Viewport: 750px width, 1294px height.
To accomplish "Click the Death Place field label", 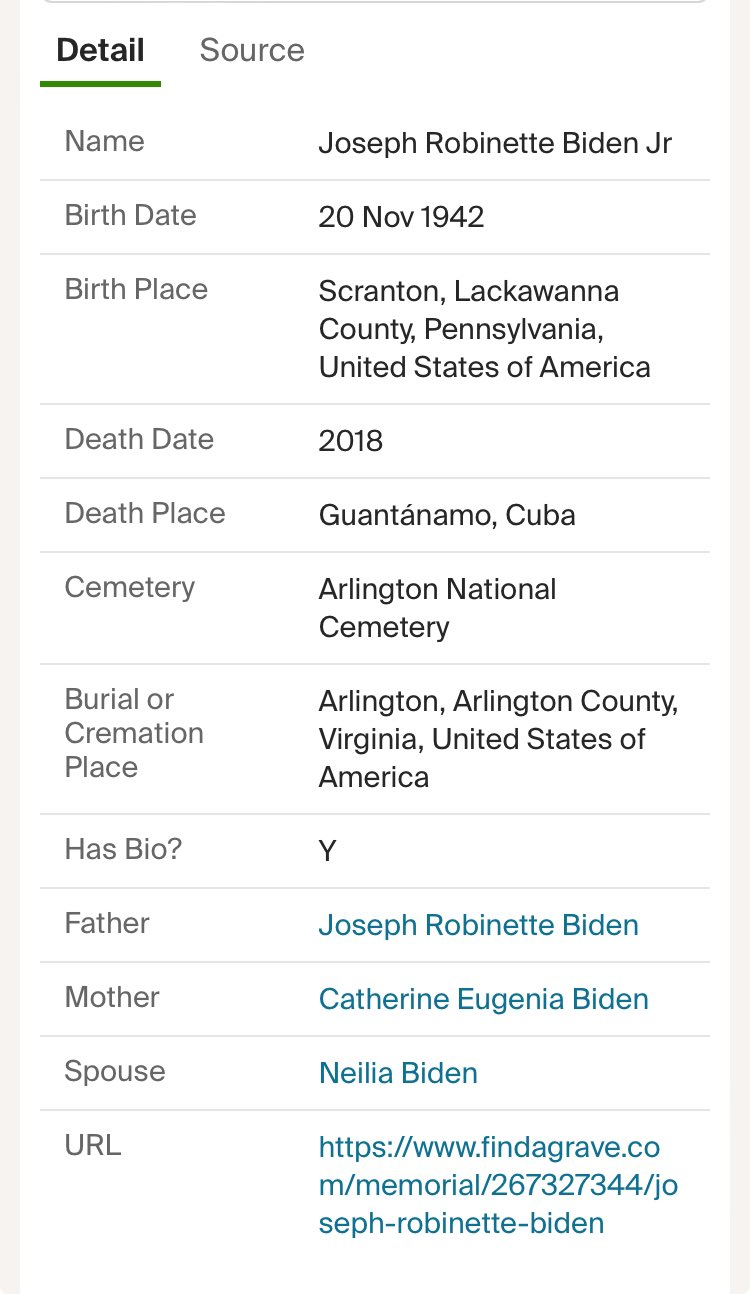I will pos(144,513).
